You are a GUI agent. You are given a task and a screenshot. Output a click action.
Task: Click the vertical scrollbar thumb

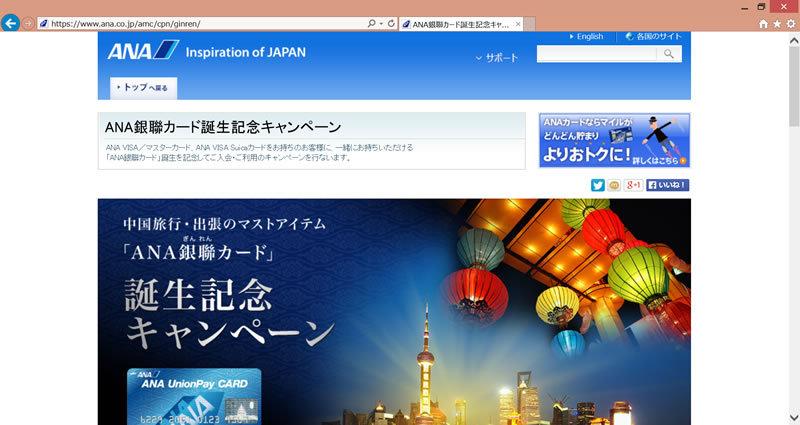click(x=794, y=87)
